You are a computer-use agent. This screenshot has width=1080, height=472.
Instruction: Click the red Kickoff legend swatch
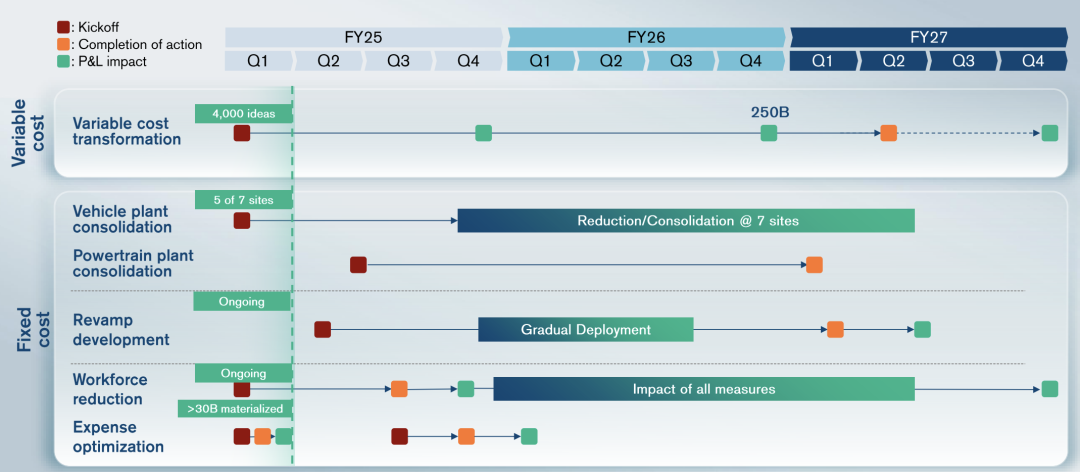coord(63,27)
